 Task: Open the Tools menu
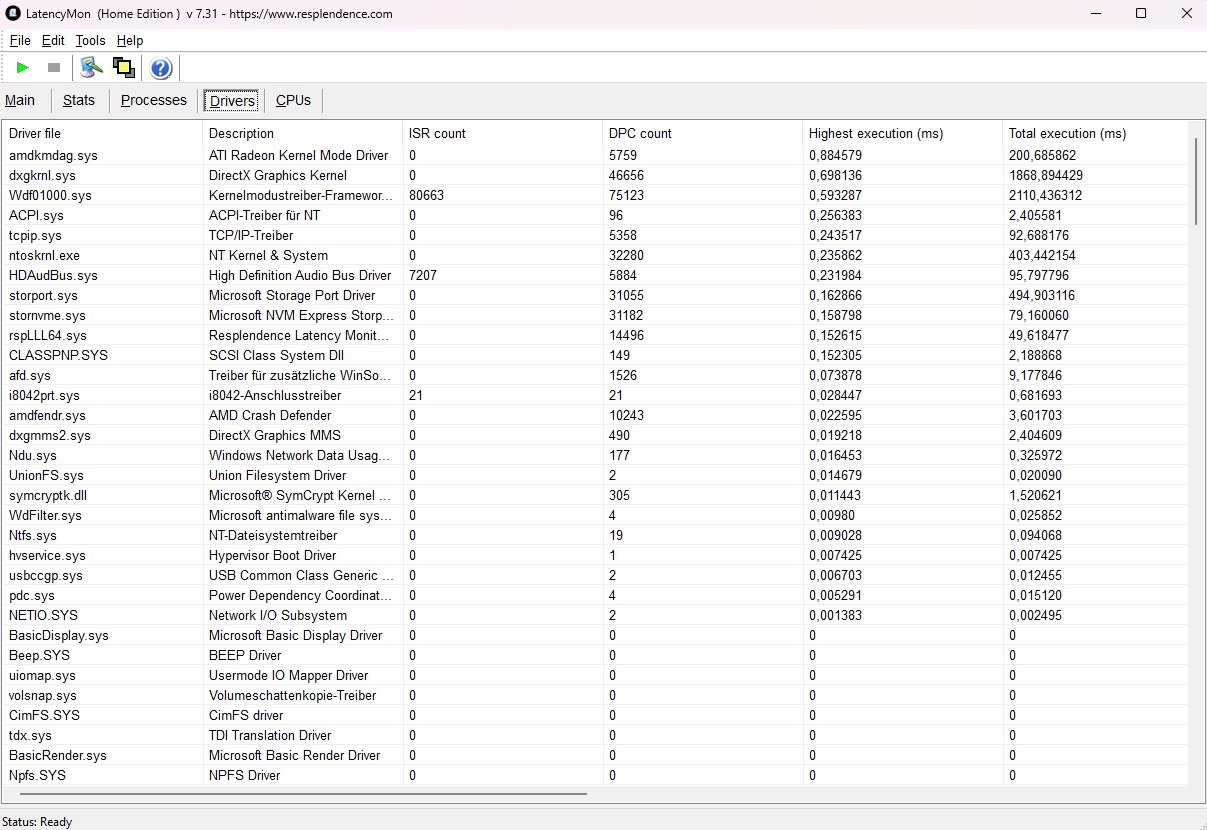(x=90, y=41)
